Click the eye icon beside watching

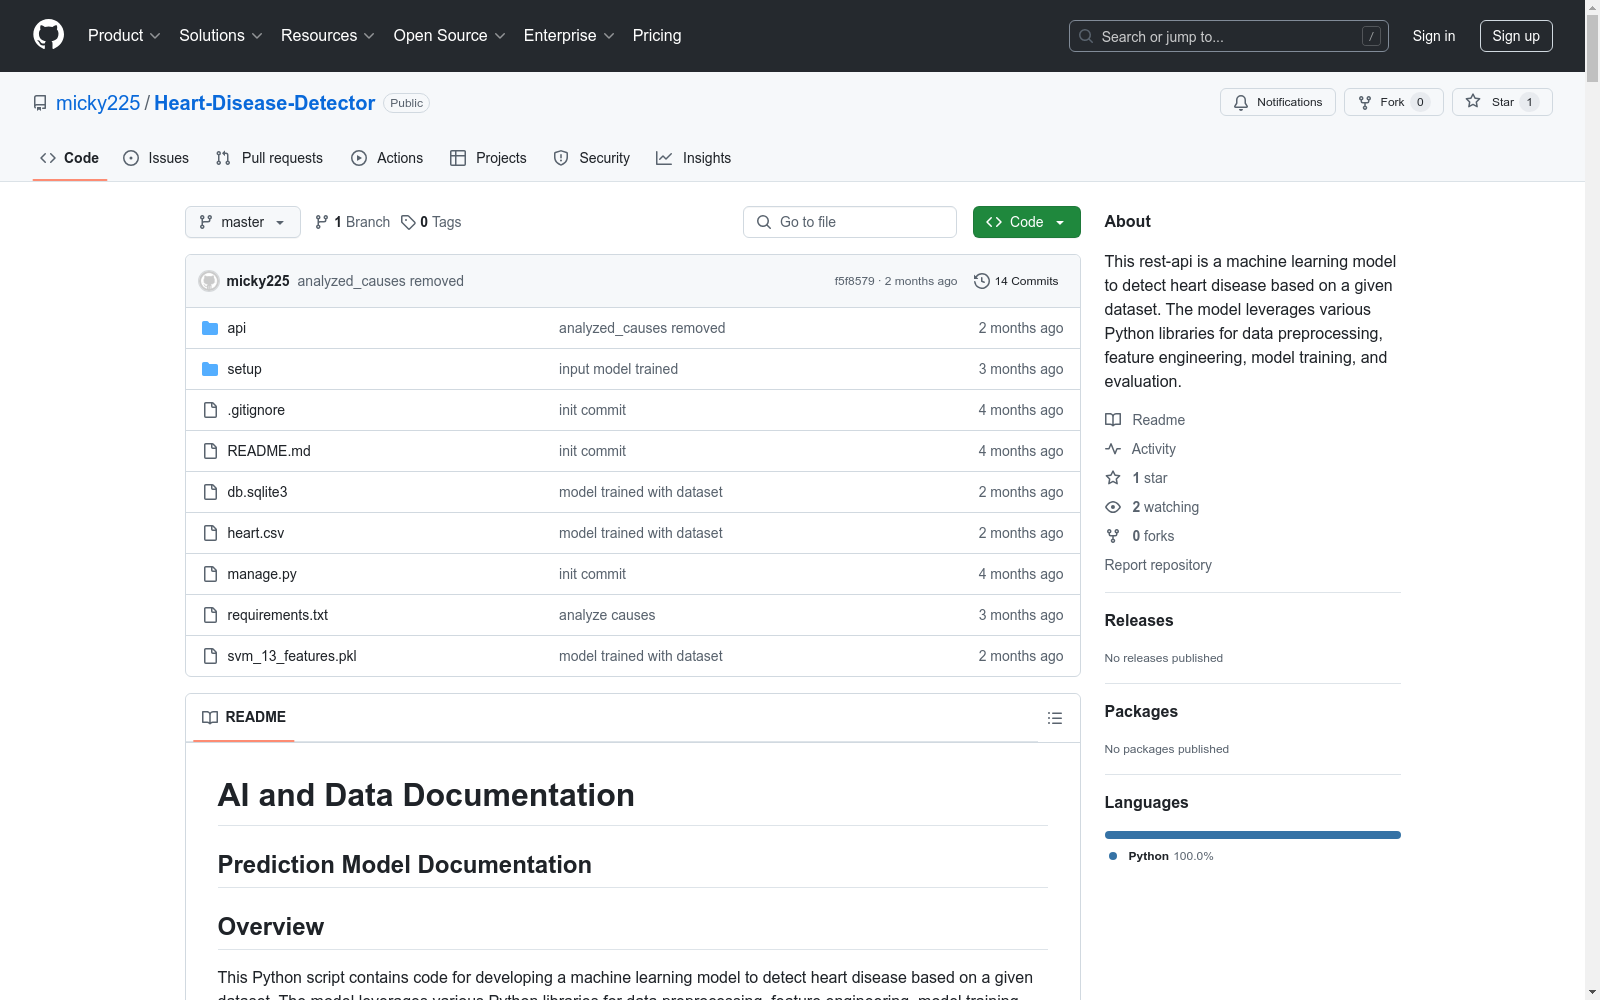(1113, 507)
